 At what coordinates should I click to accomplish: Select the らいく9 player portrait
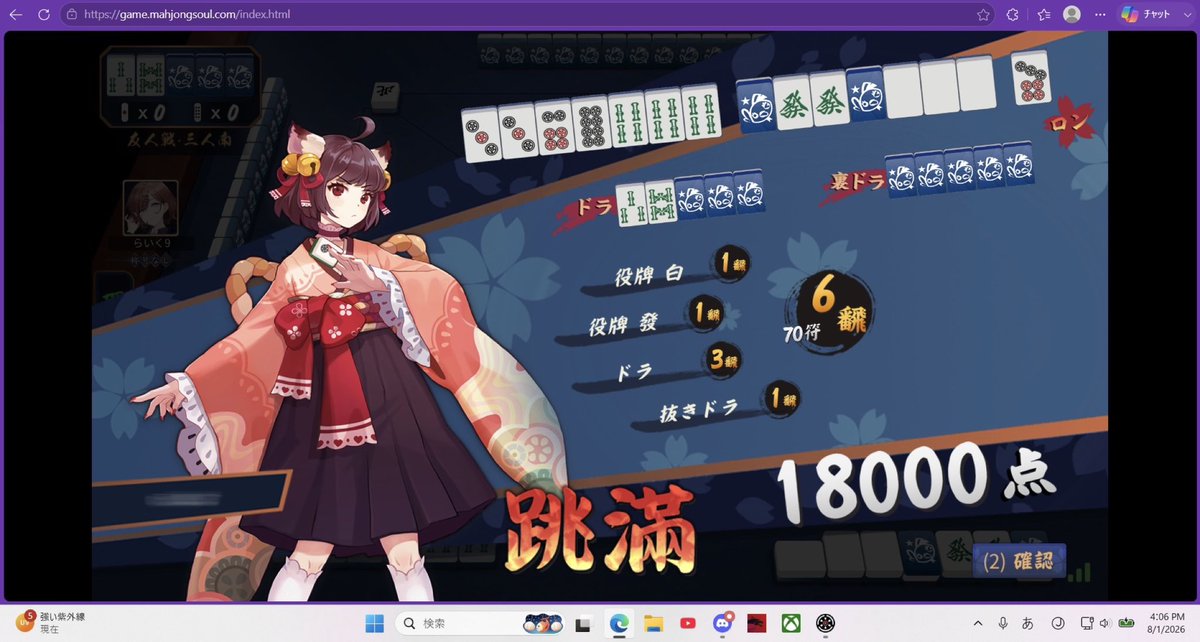150,207
